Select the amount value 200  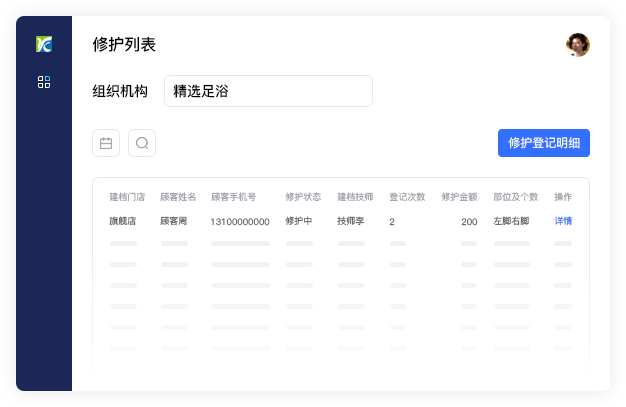[x=469, y=222]
